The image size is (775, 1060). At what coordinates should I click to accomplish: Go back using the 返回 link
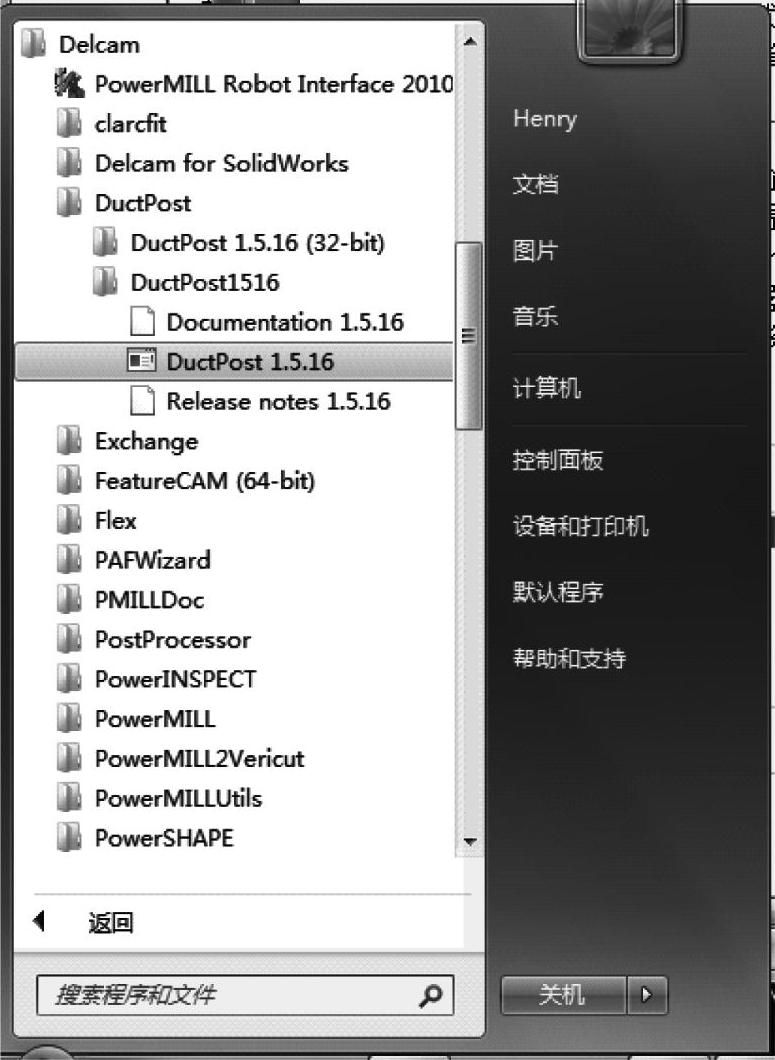point(110,922)
